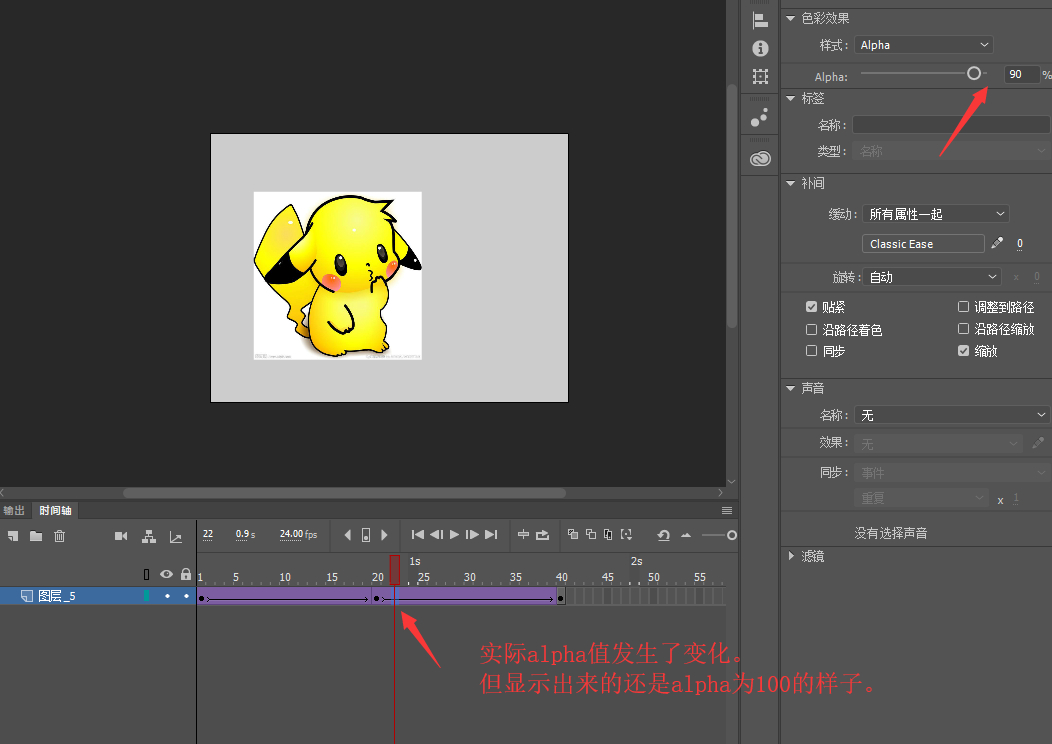Image resolution: width=1052 pixels, height=744 pixels.
Task: Show or hide all layers eye
Action: pos(166,574)
